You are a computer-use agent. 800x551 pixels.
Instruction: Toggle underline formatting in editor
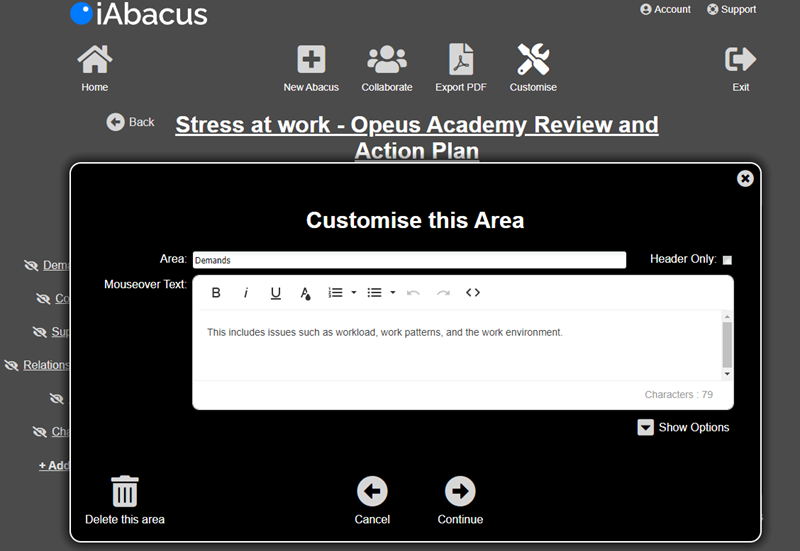(276, 293)
